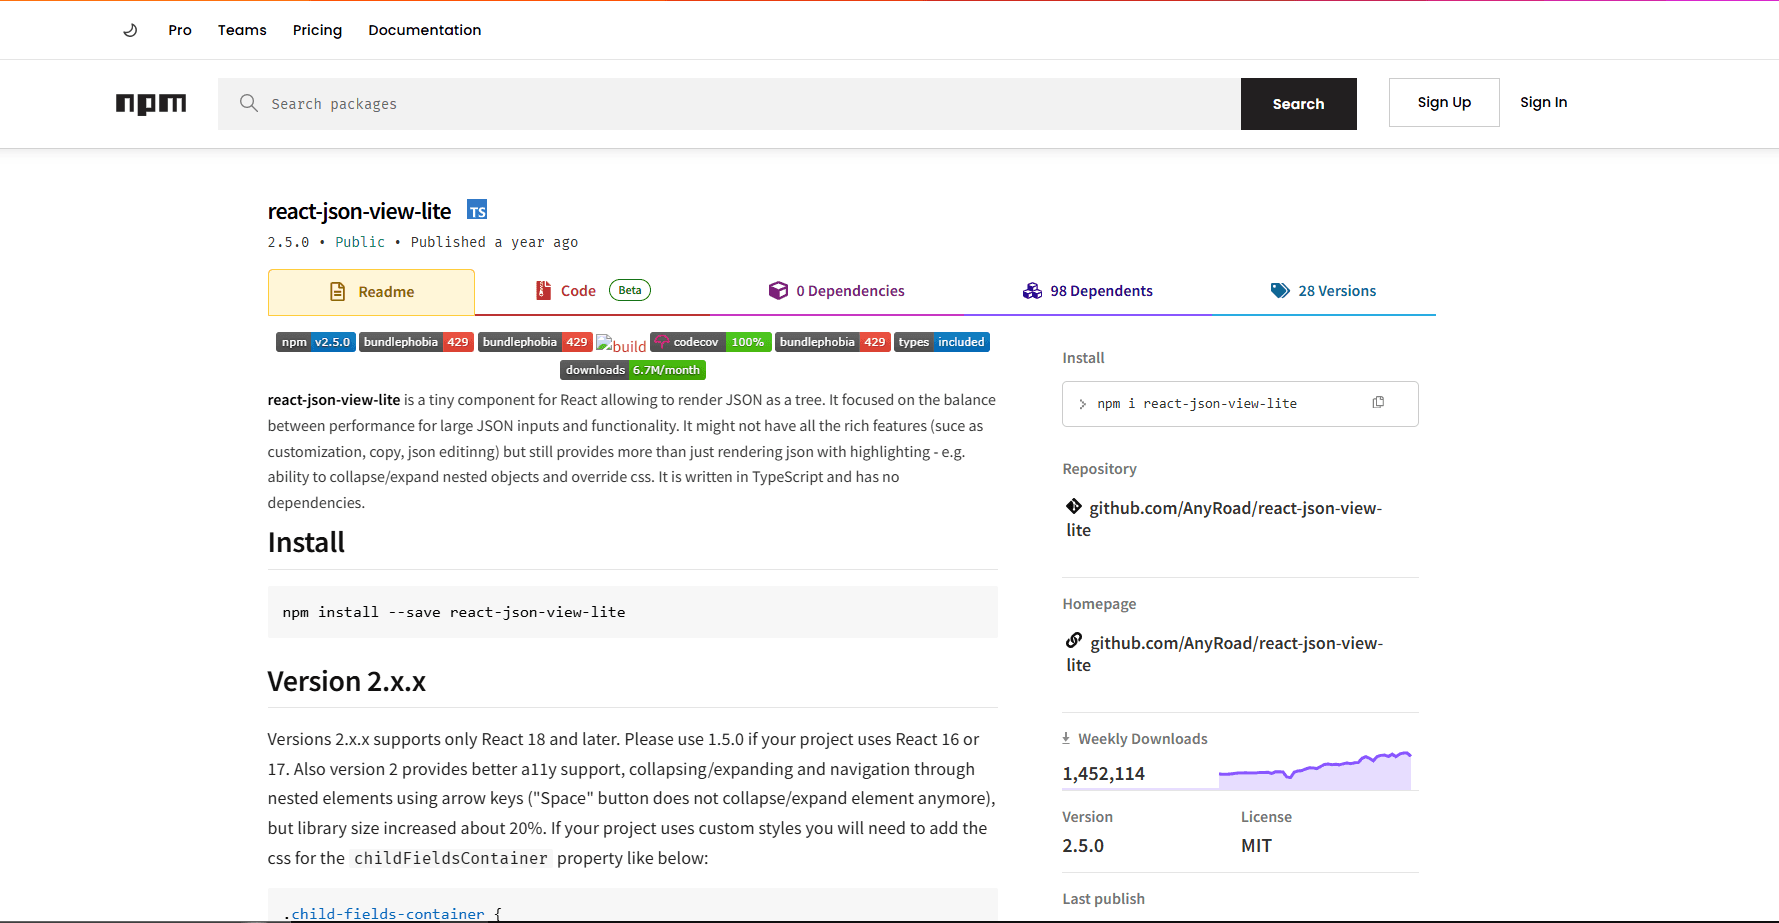This screenshot has width=1779, height=923.
Task: Click the "Last publish" label
Action: point(1103,899)
